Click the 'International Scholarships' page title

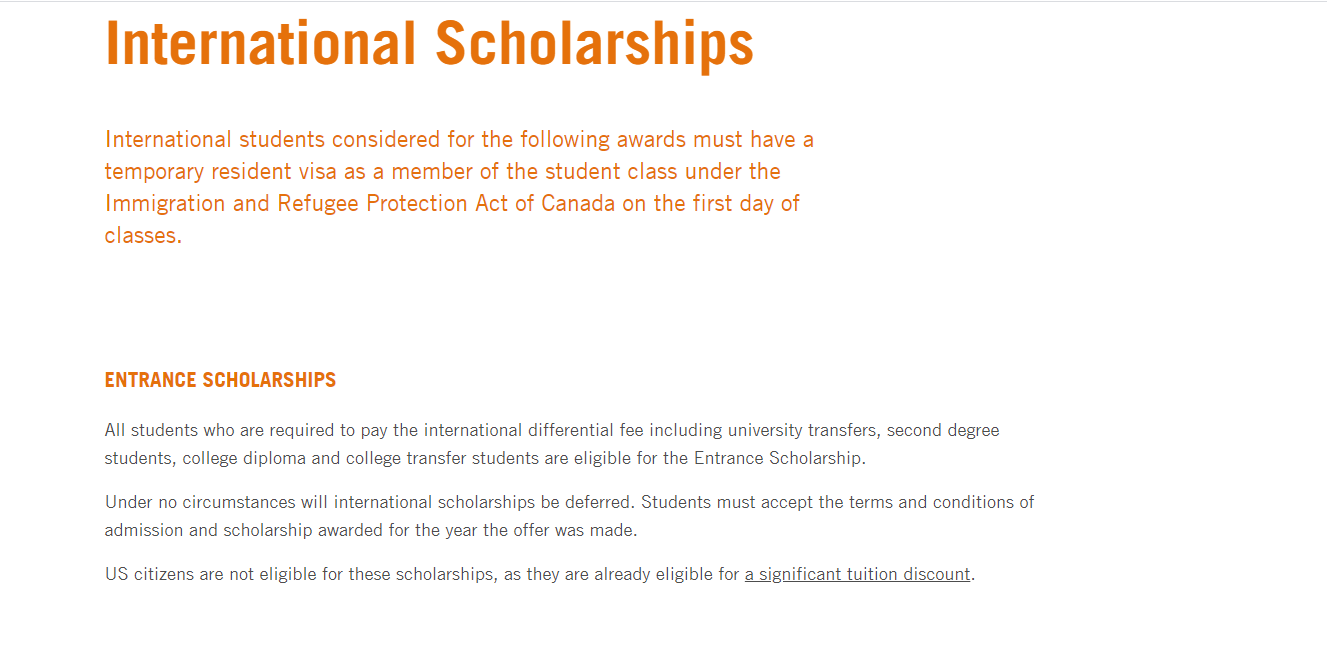pos(429,44)
